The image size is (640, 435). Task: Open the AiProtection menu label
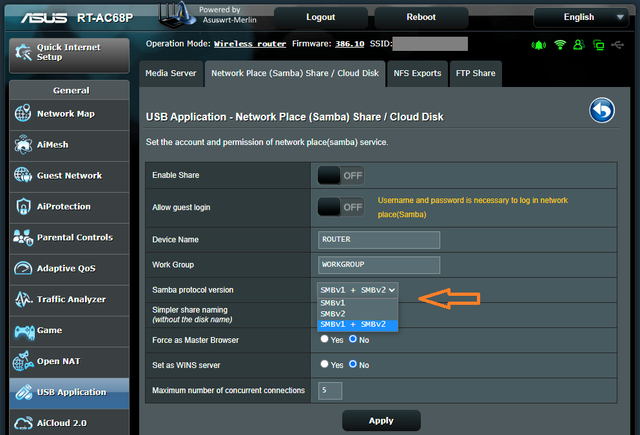64,206
